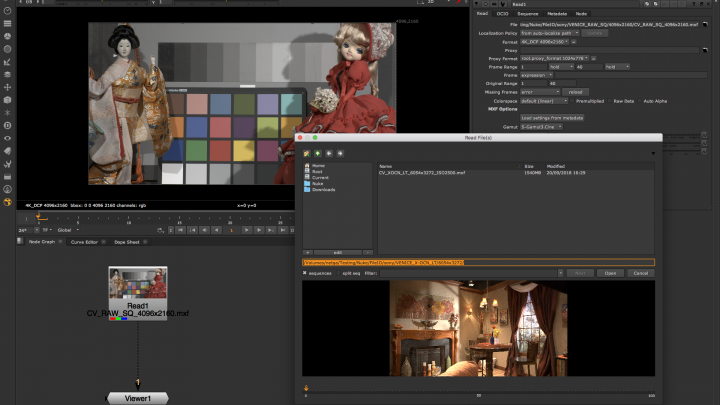Toggle the sequences checkbox
Image resolution: width=720 pixels, height=405 pixels.
pos(306,272)
